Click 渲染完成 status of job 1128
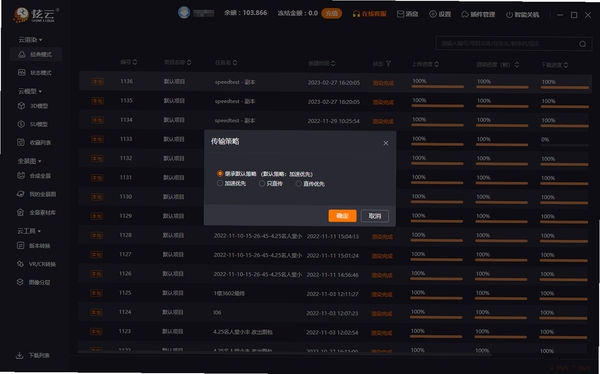The image size is (600, 374). click(382, 237)
